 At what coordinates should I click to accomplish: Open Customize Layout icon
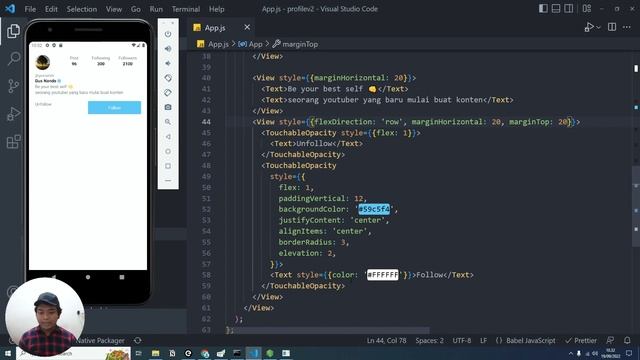point(587,9)
